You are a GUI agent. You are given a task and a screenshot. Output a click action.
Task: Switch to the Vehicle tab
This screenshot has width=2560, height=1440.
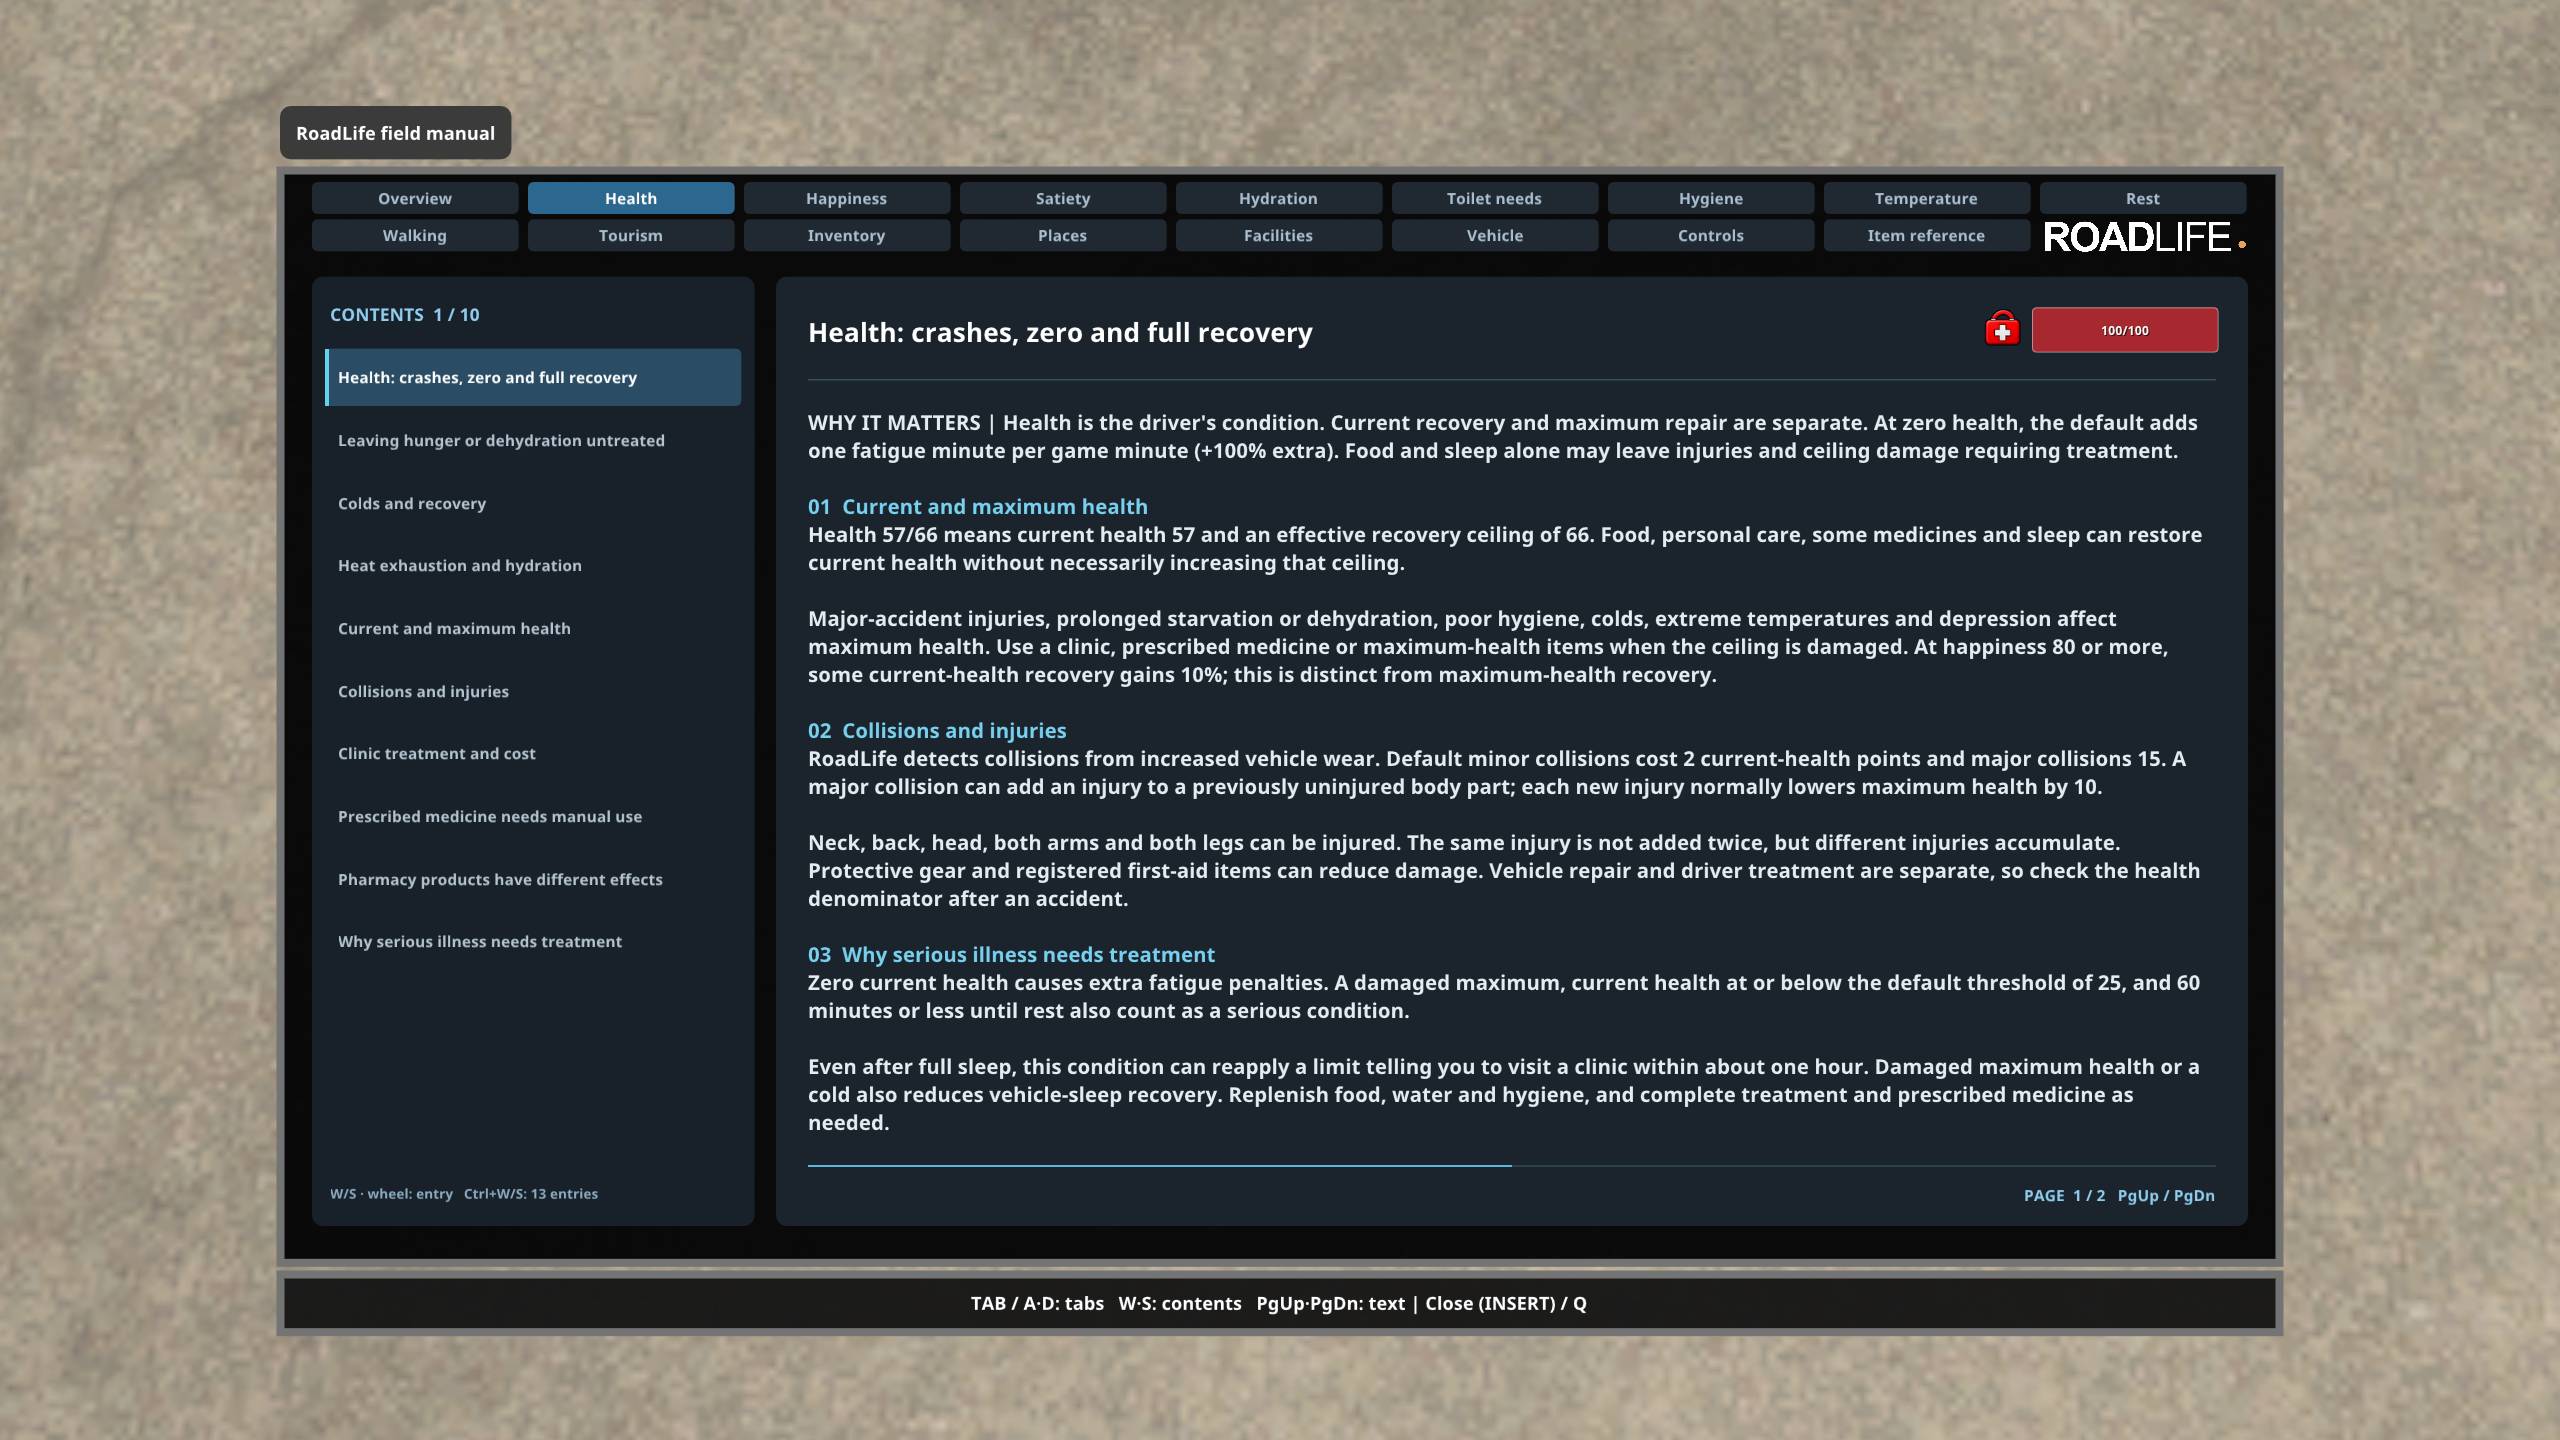(x=1495, y=235)
